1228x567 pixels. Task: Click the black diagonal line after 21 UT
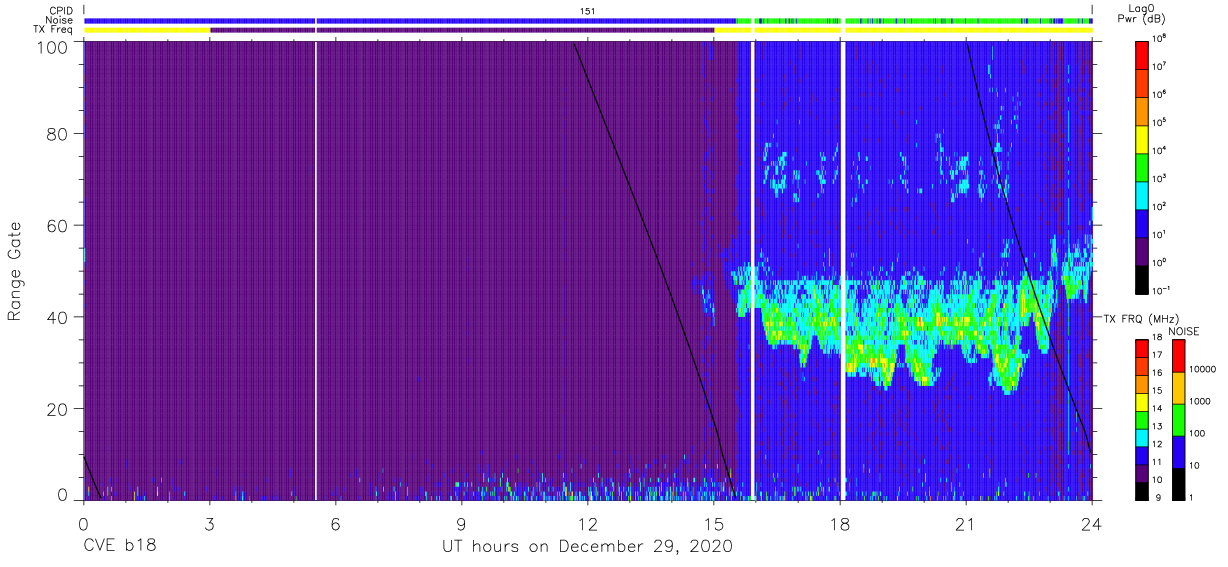(x=1028, y=247)
